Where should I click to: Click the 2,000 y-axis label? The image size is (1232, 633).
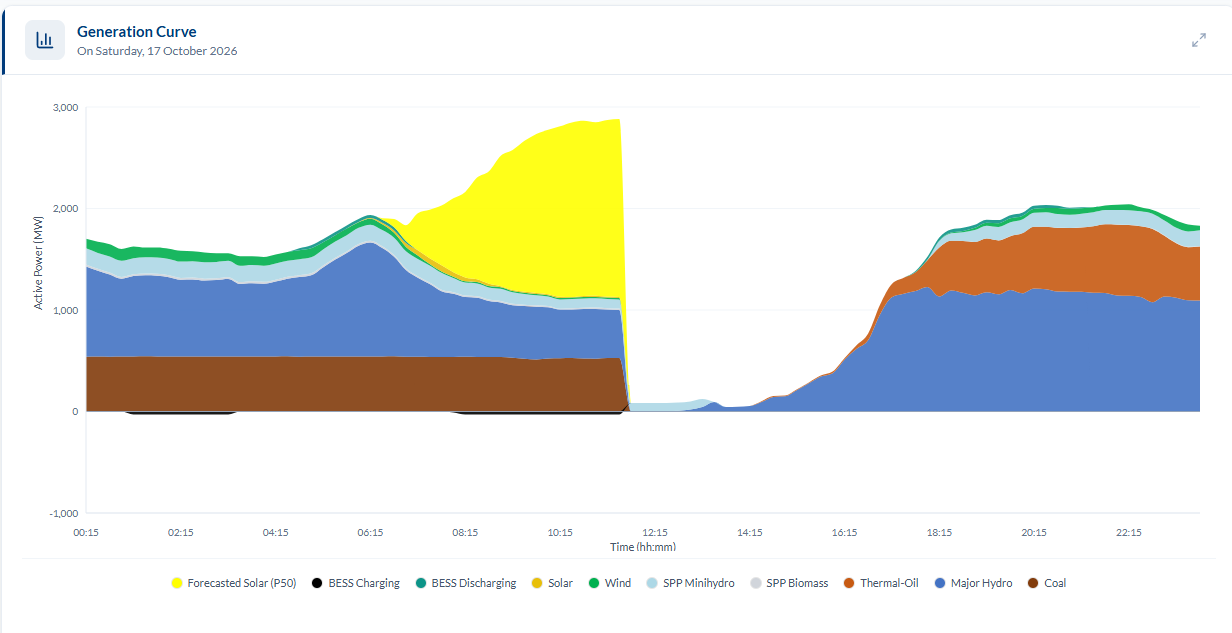coord(65,208)
